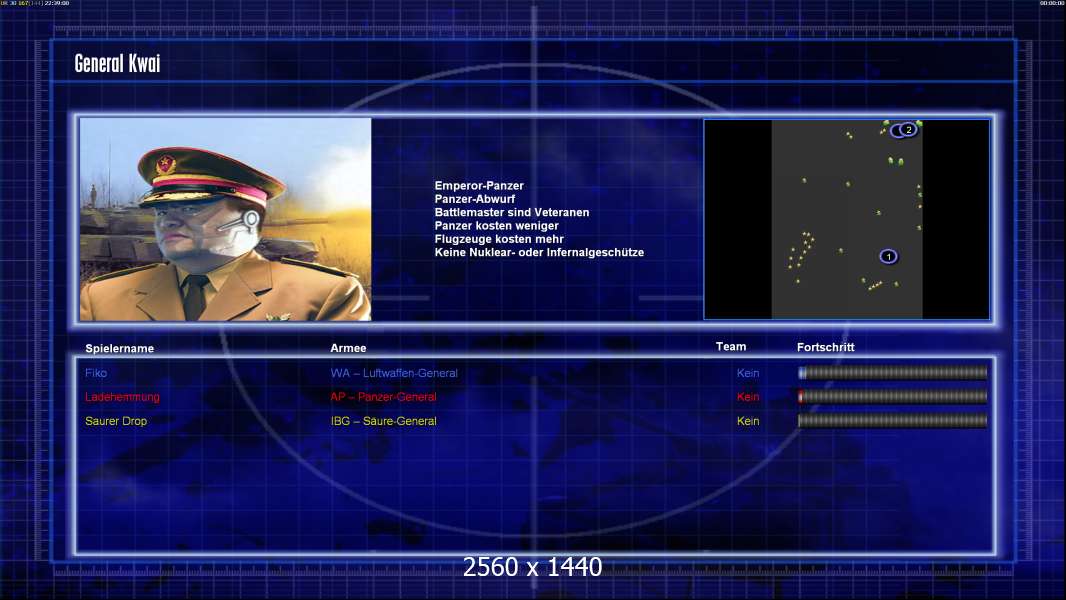
Task: Click the General Kwai portrait image
Action: [x=226, y=219]
